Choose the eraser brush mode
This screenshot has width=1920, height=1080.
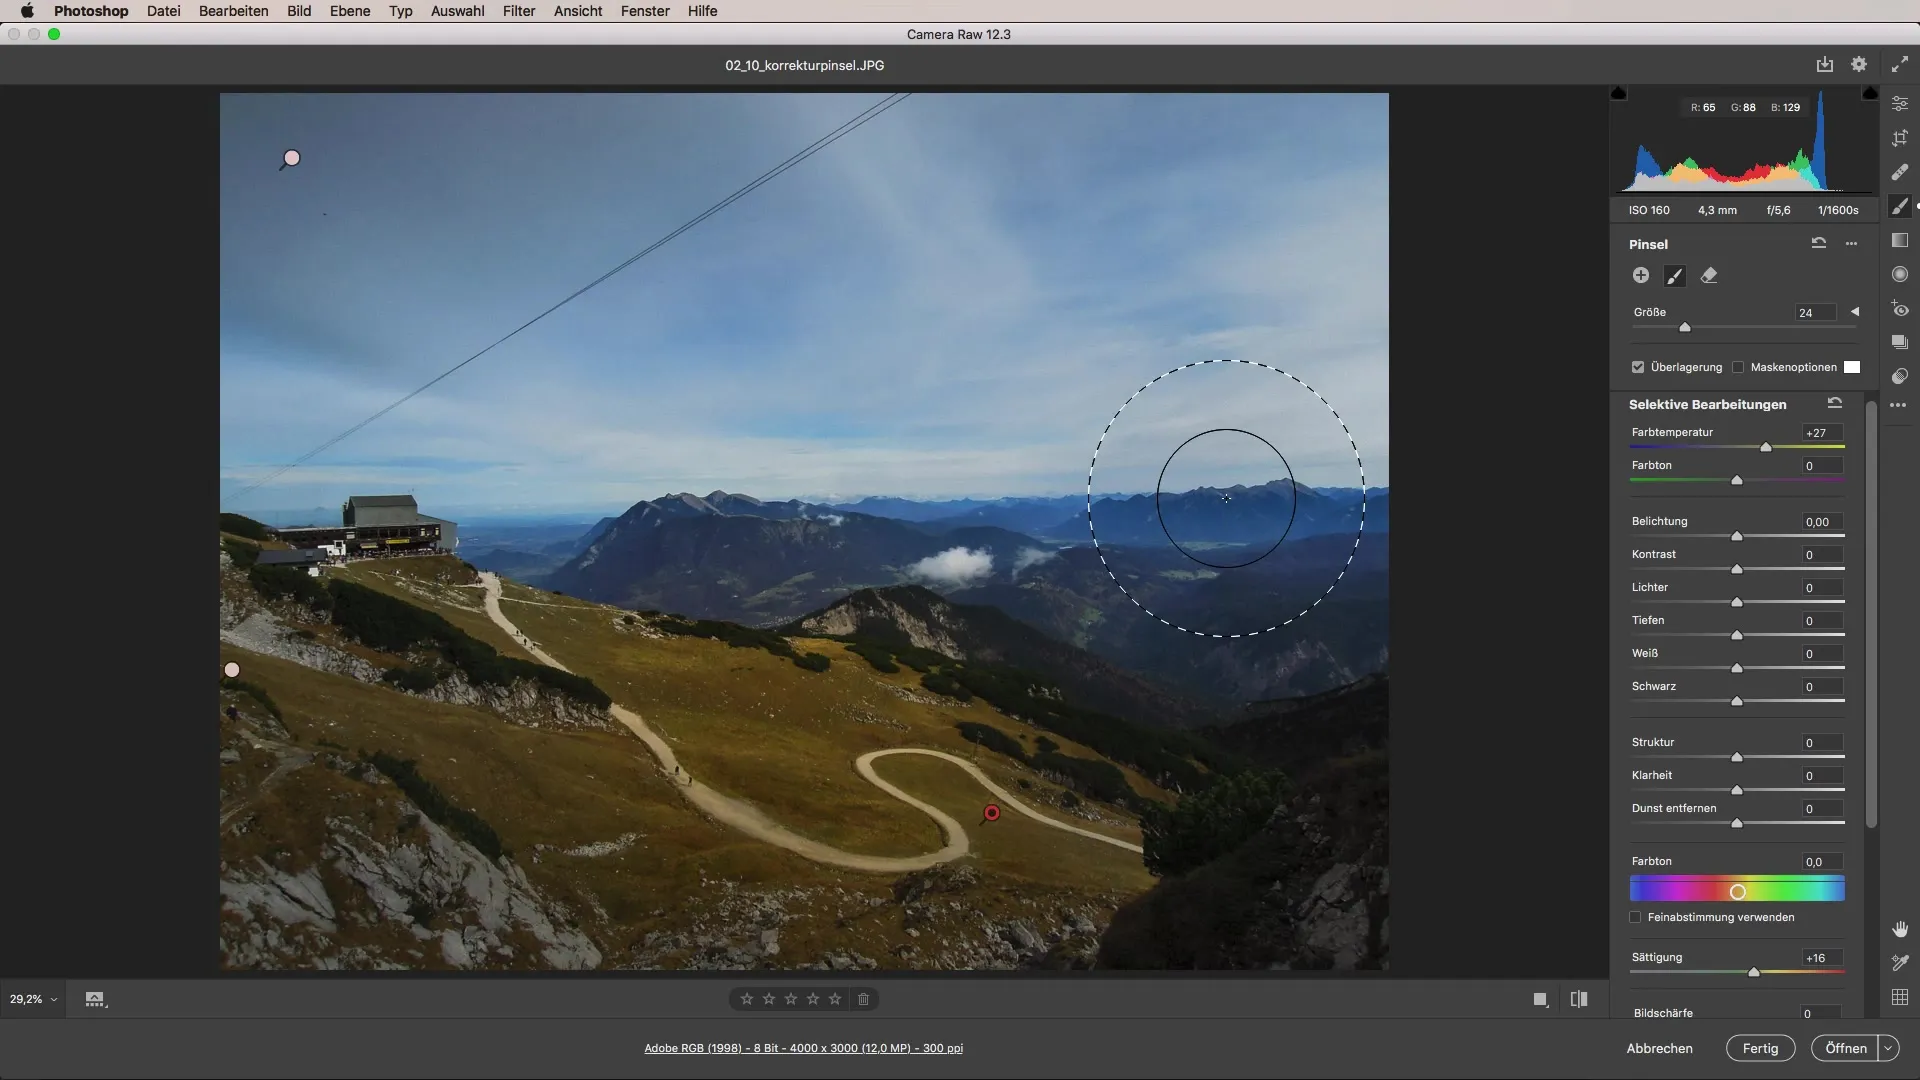click(x=1709, y=275)
